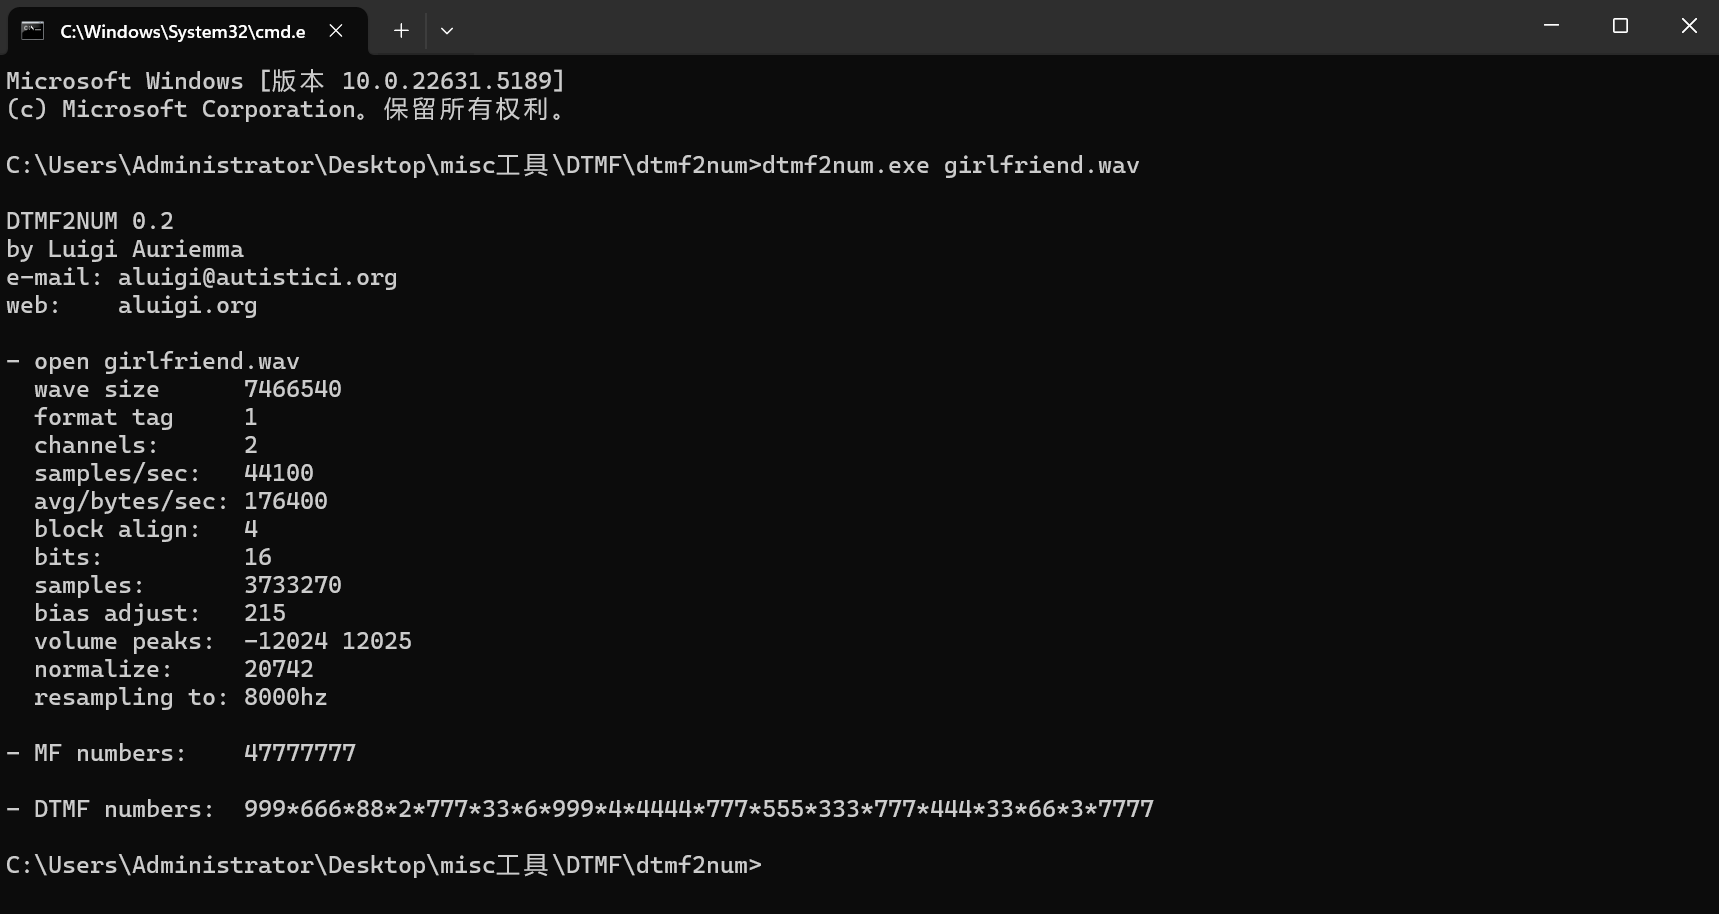
Task: Click the resampling to 8000hz line
Action: click(x=180, y=697)
